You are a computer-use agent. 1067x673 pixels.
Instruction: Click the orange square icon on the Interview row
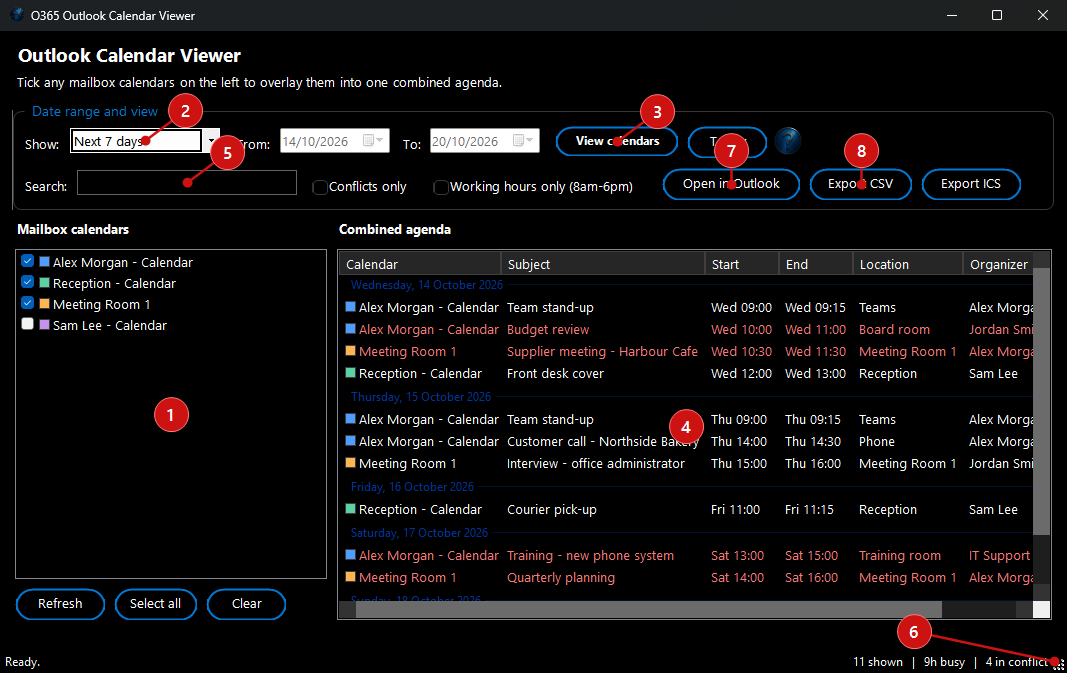[350, 463]
